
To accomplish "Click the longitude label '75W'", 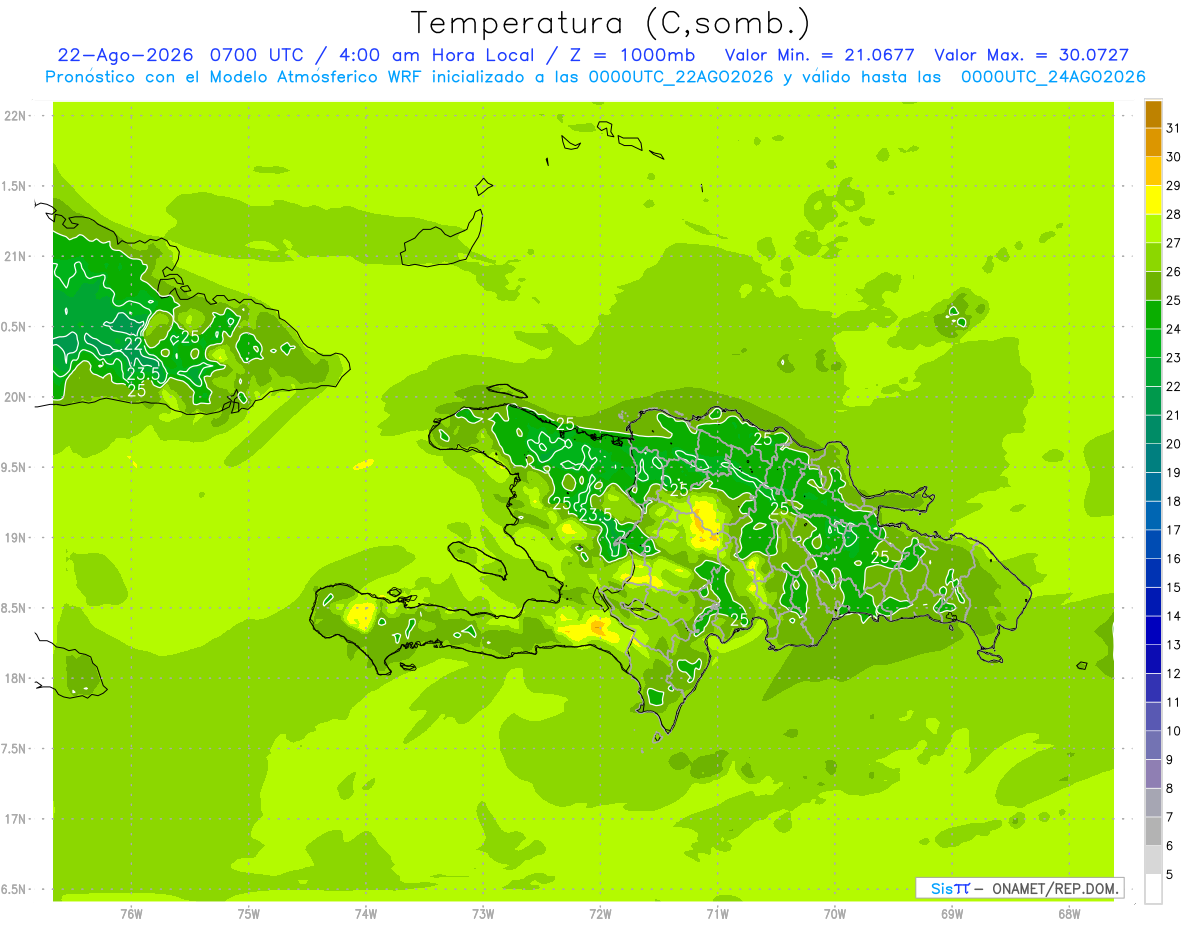I will (248, 915).
